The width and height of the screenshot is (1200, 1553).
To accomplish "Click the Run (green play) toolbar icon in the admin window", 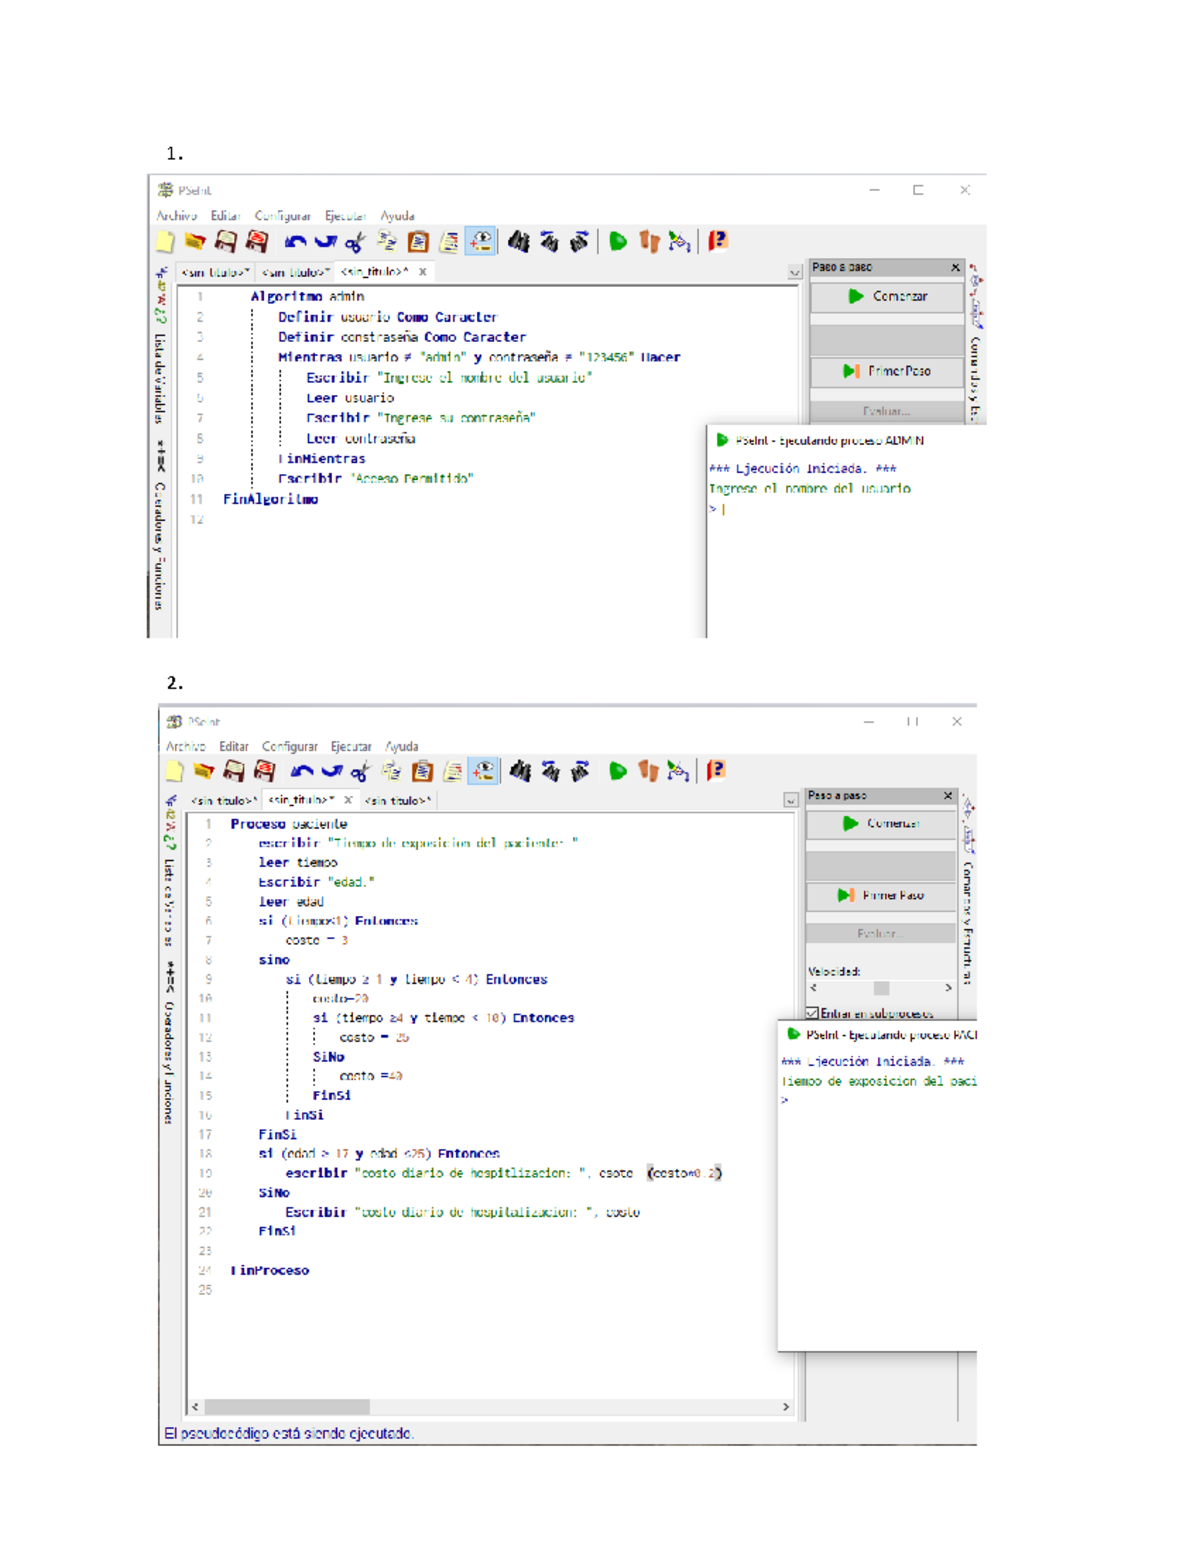I will pyautogui.click(x=618, y=241).
